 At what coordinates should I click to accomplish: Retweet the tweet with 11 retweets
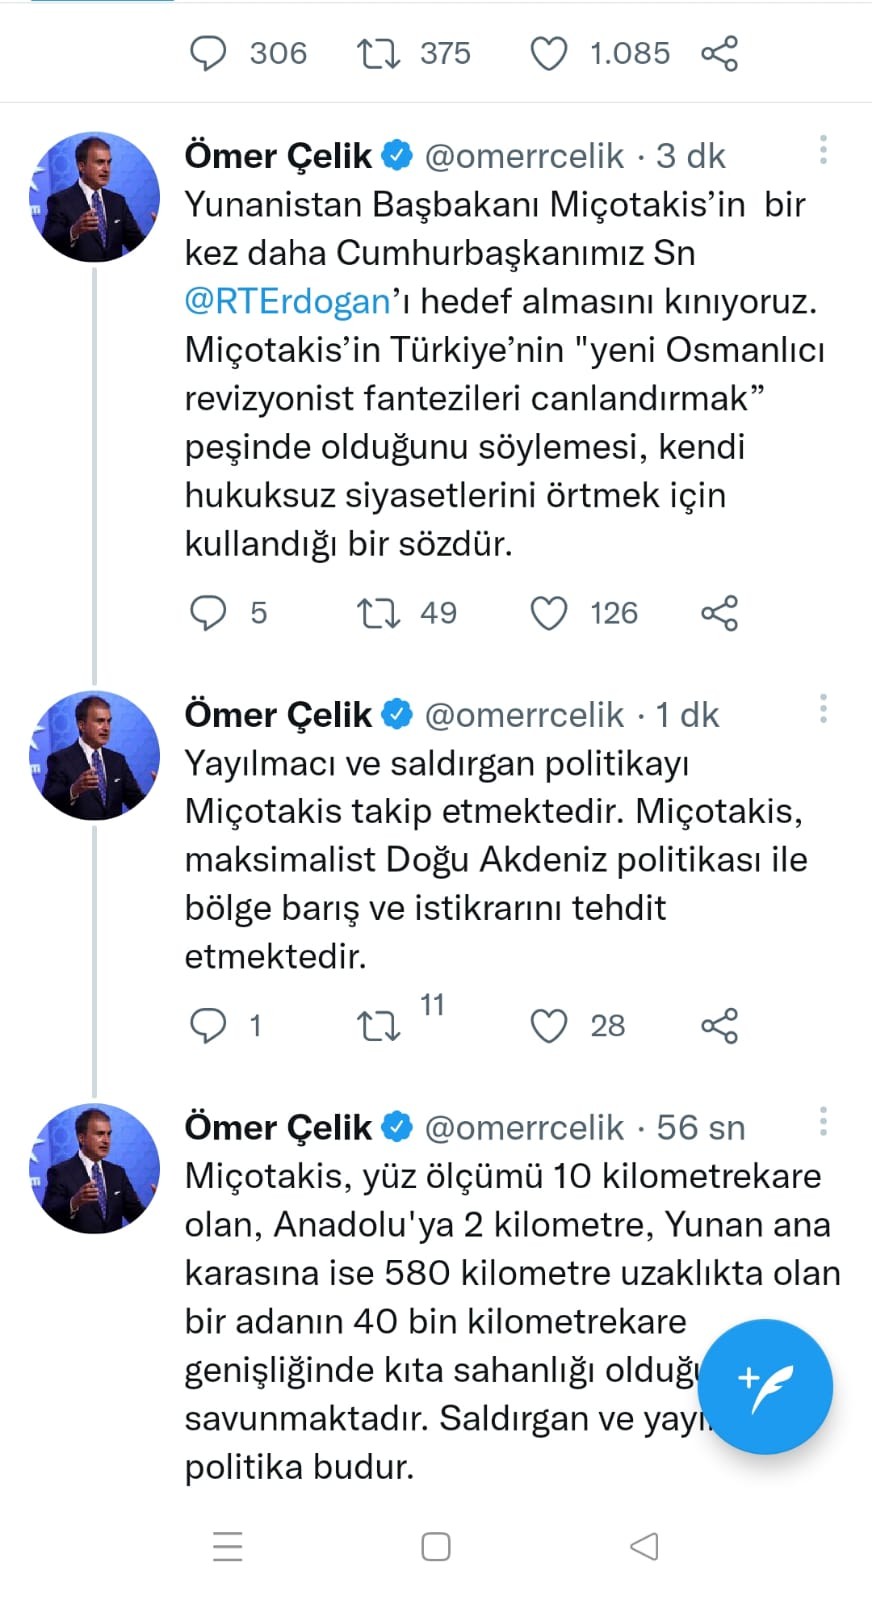pyautogui.click(x=379, y=1025)
